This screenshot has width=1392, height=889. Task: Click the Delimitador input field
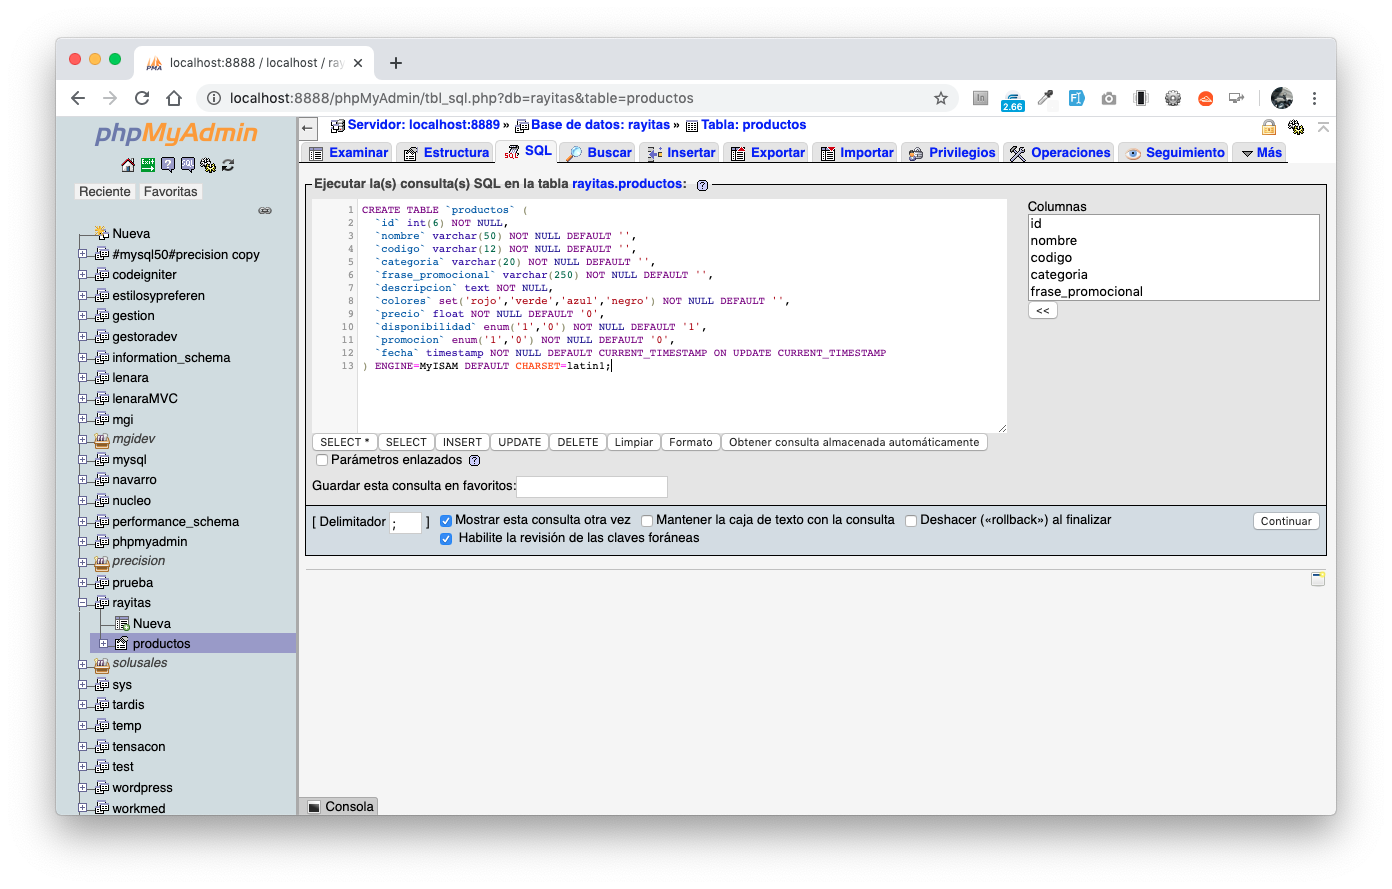pos(405,523)
